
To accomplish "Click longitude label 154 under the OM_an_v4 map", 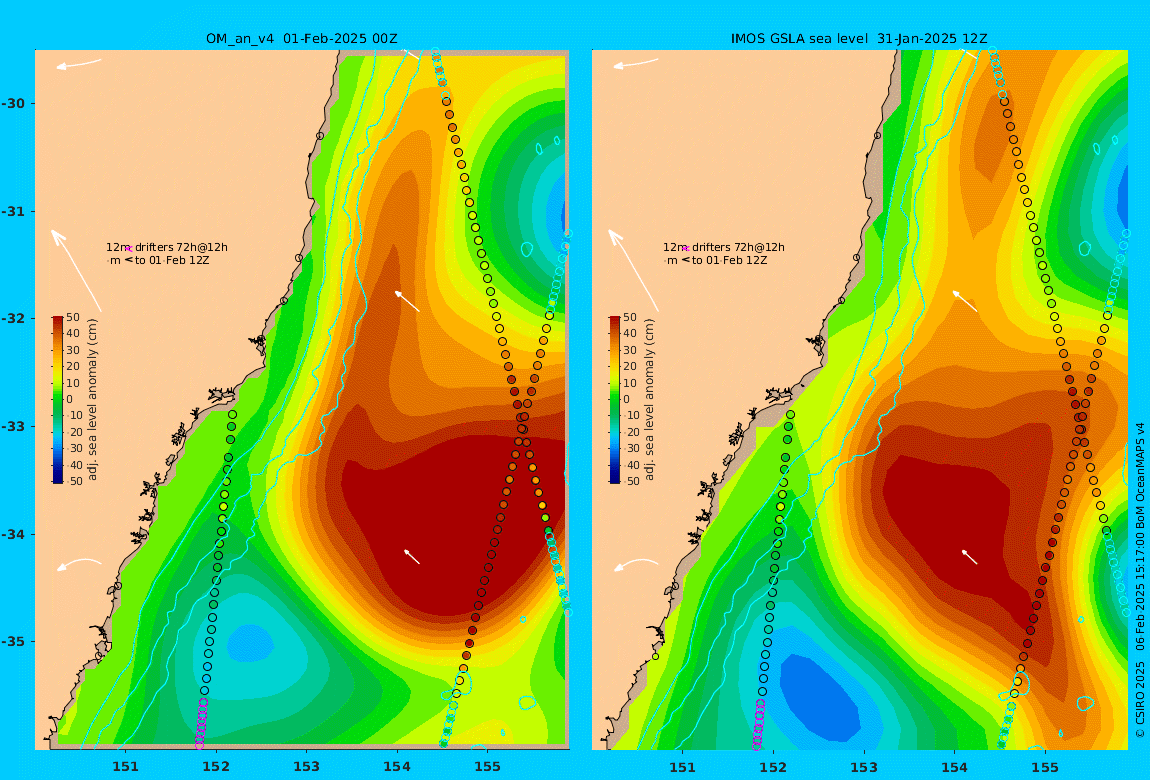I will [x=397, y=767].
